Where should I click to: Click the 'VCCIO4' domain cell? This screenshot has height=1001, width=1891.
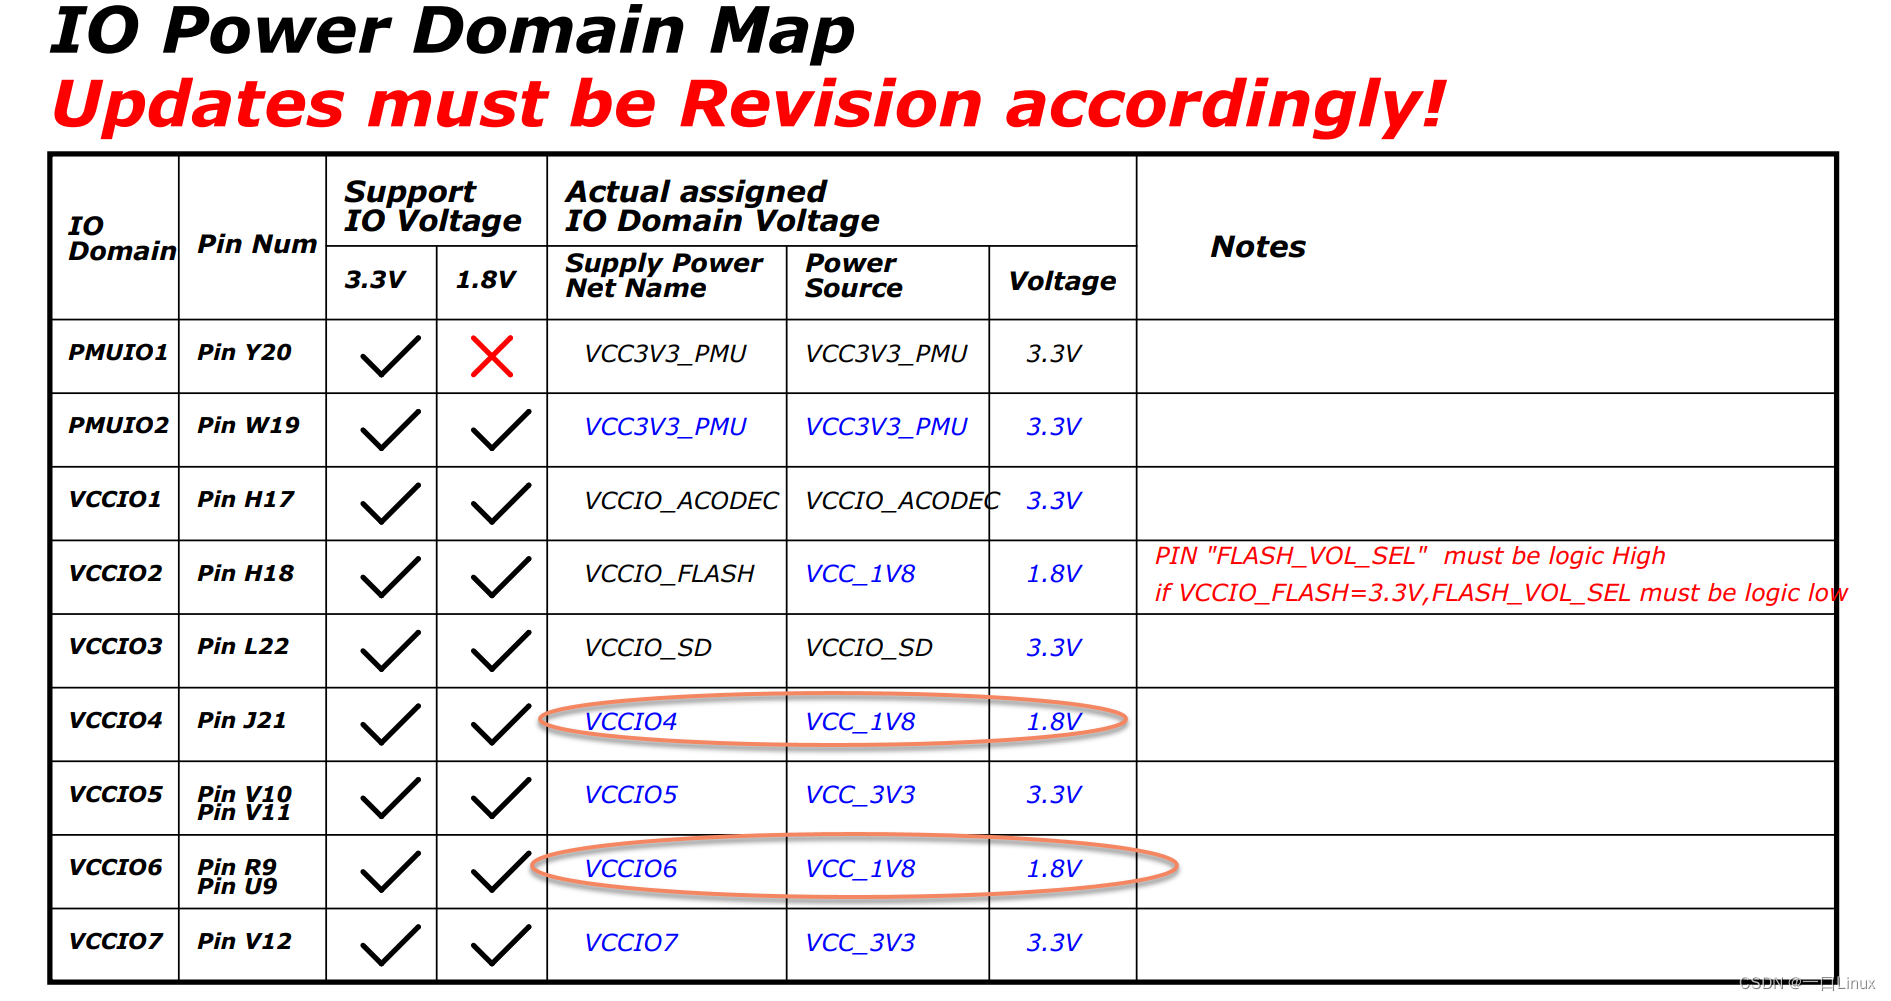click(x=115, y=720)
